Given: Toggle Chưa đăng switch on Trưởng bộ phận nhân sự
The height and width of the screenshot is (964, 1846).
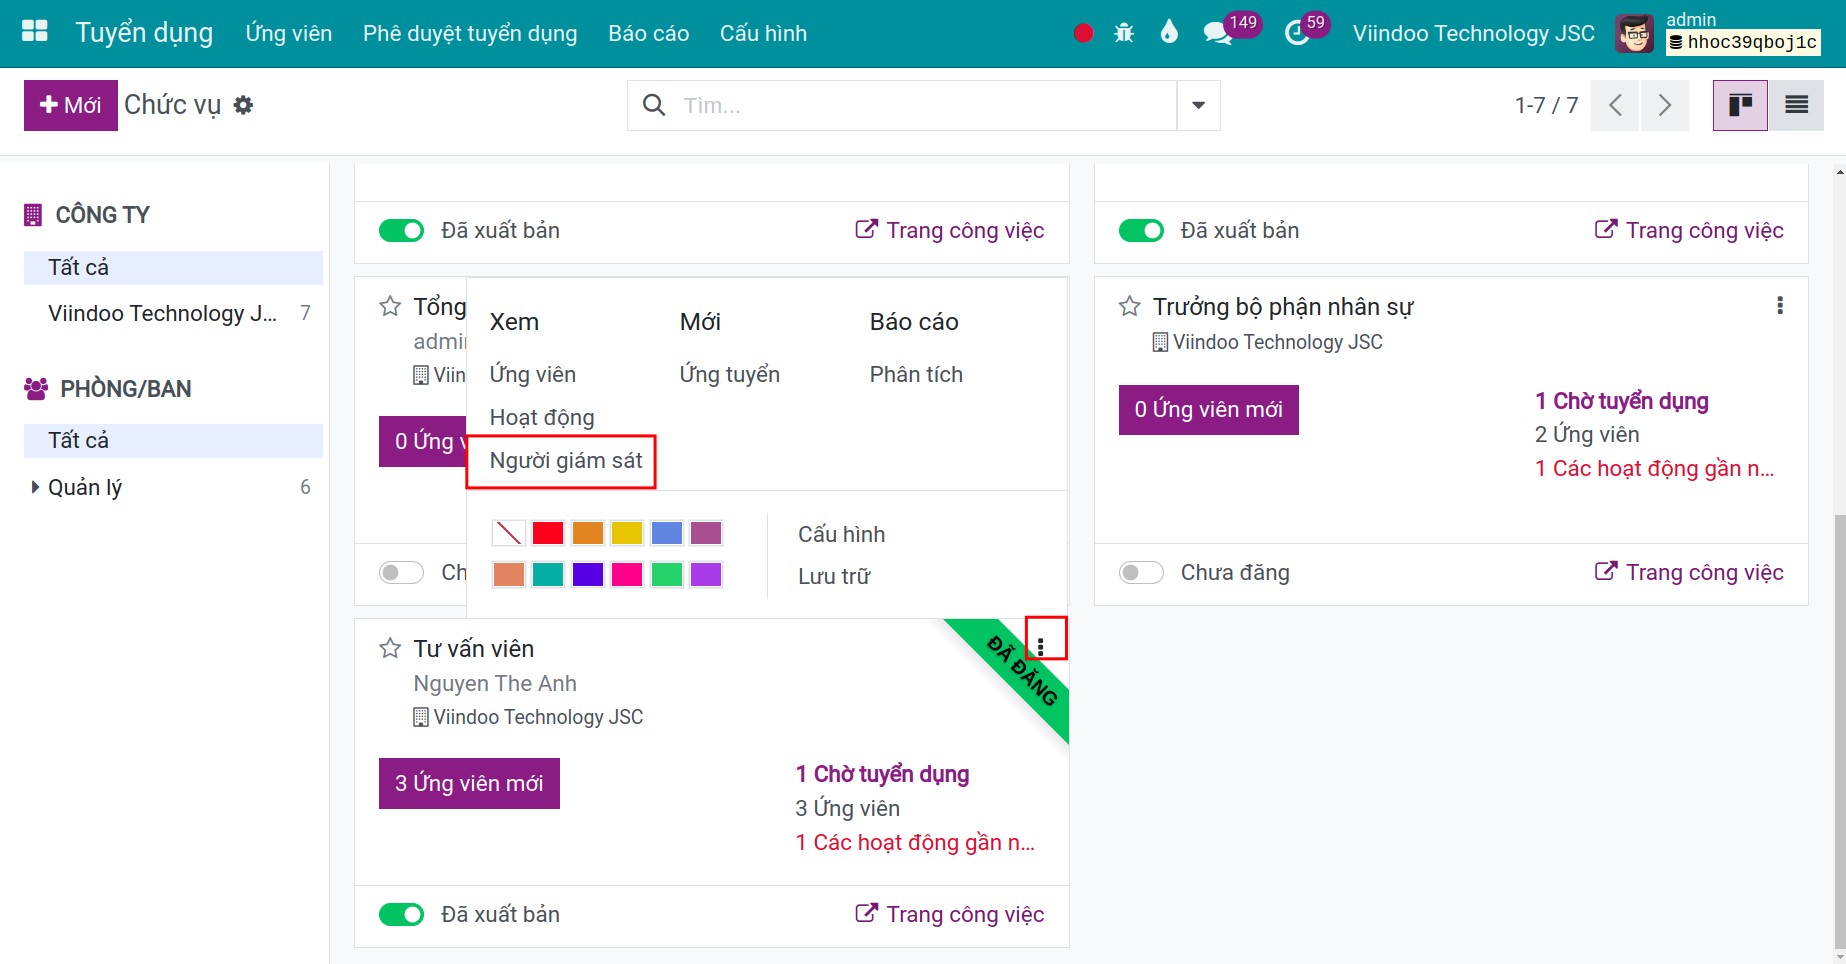Looking at the screenshot, I should coord(1141,573).
